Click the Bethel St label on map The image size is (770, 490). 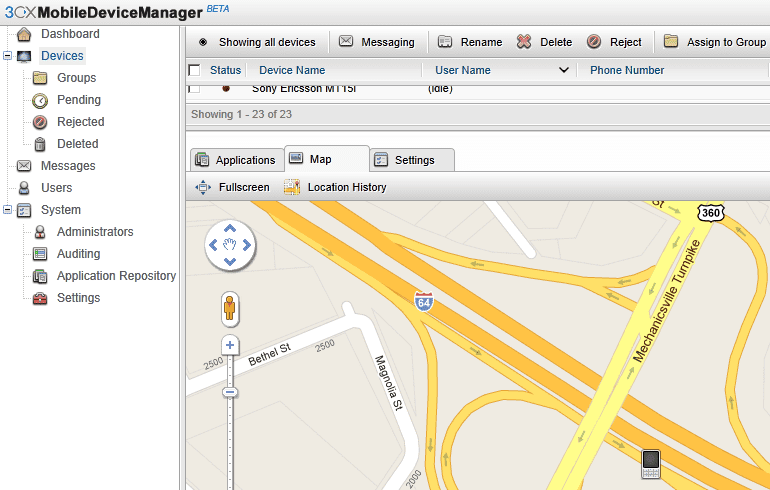(x=270, y=354)
